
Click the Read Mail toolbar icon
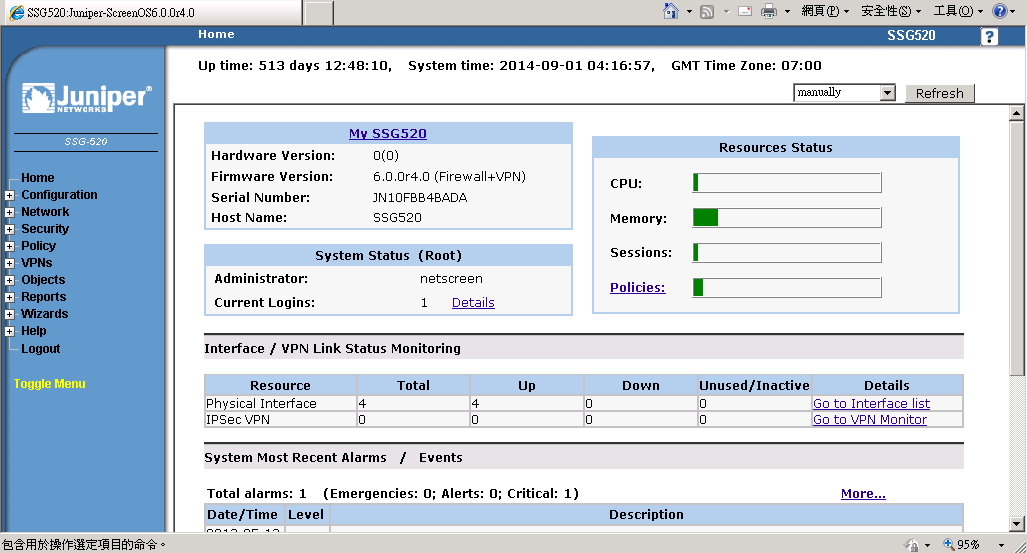pos(745,11)
